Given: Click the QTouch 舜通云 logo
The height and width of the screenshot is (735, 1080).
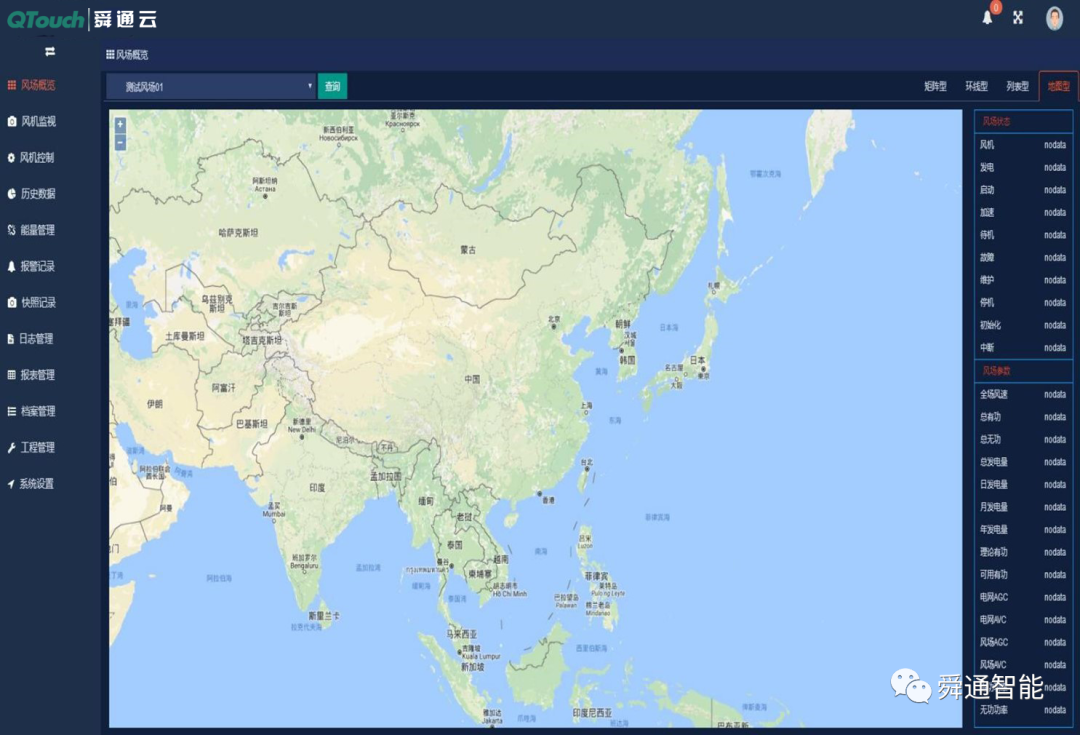Looking at the screenshot, I should (x=83, y=19).
